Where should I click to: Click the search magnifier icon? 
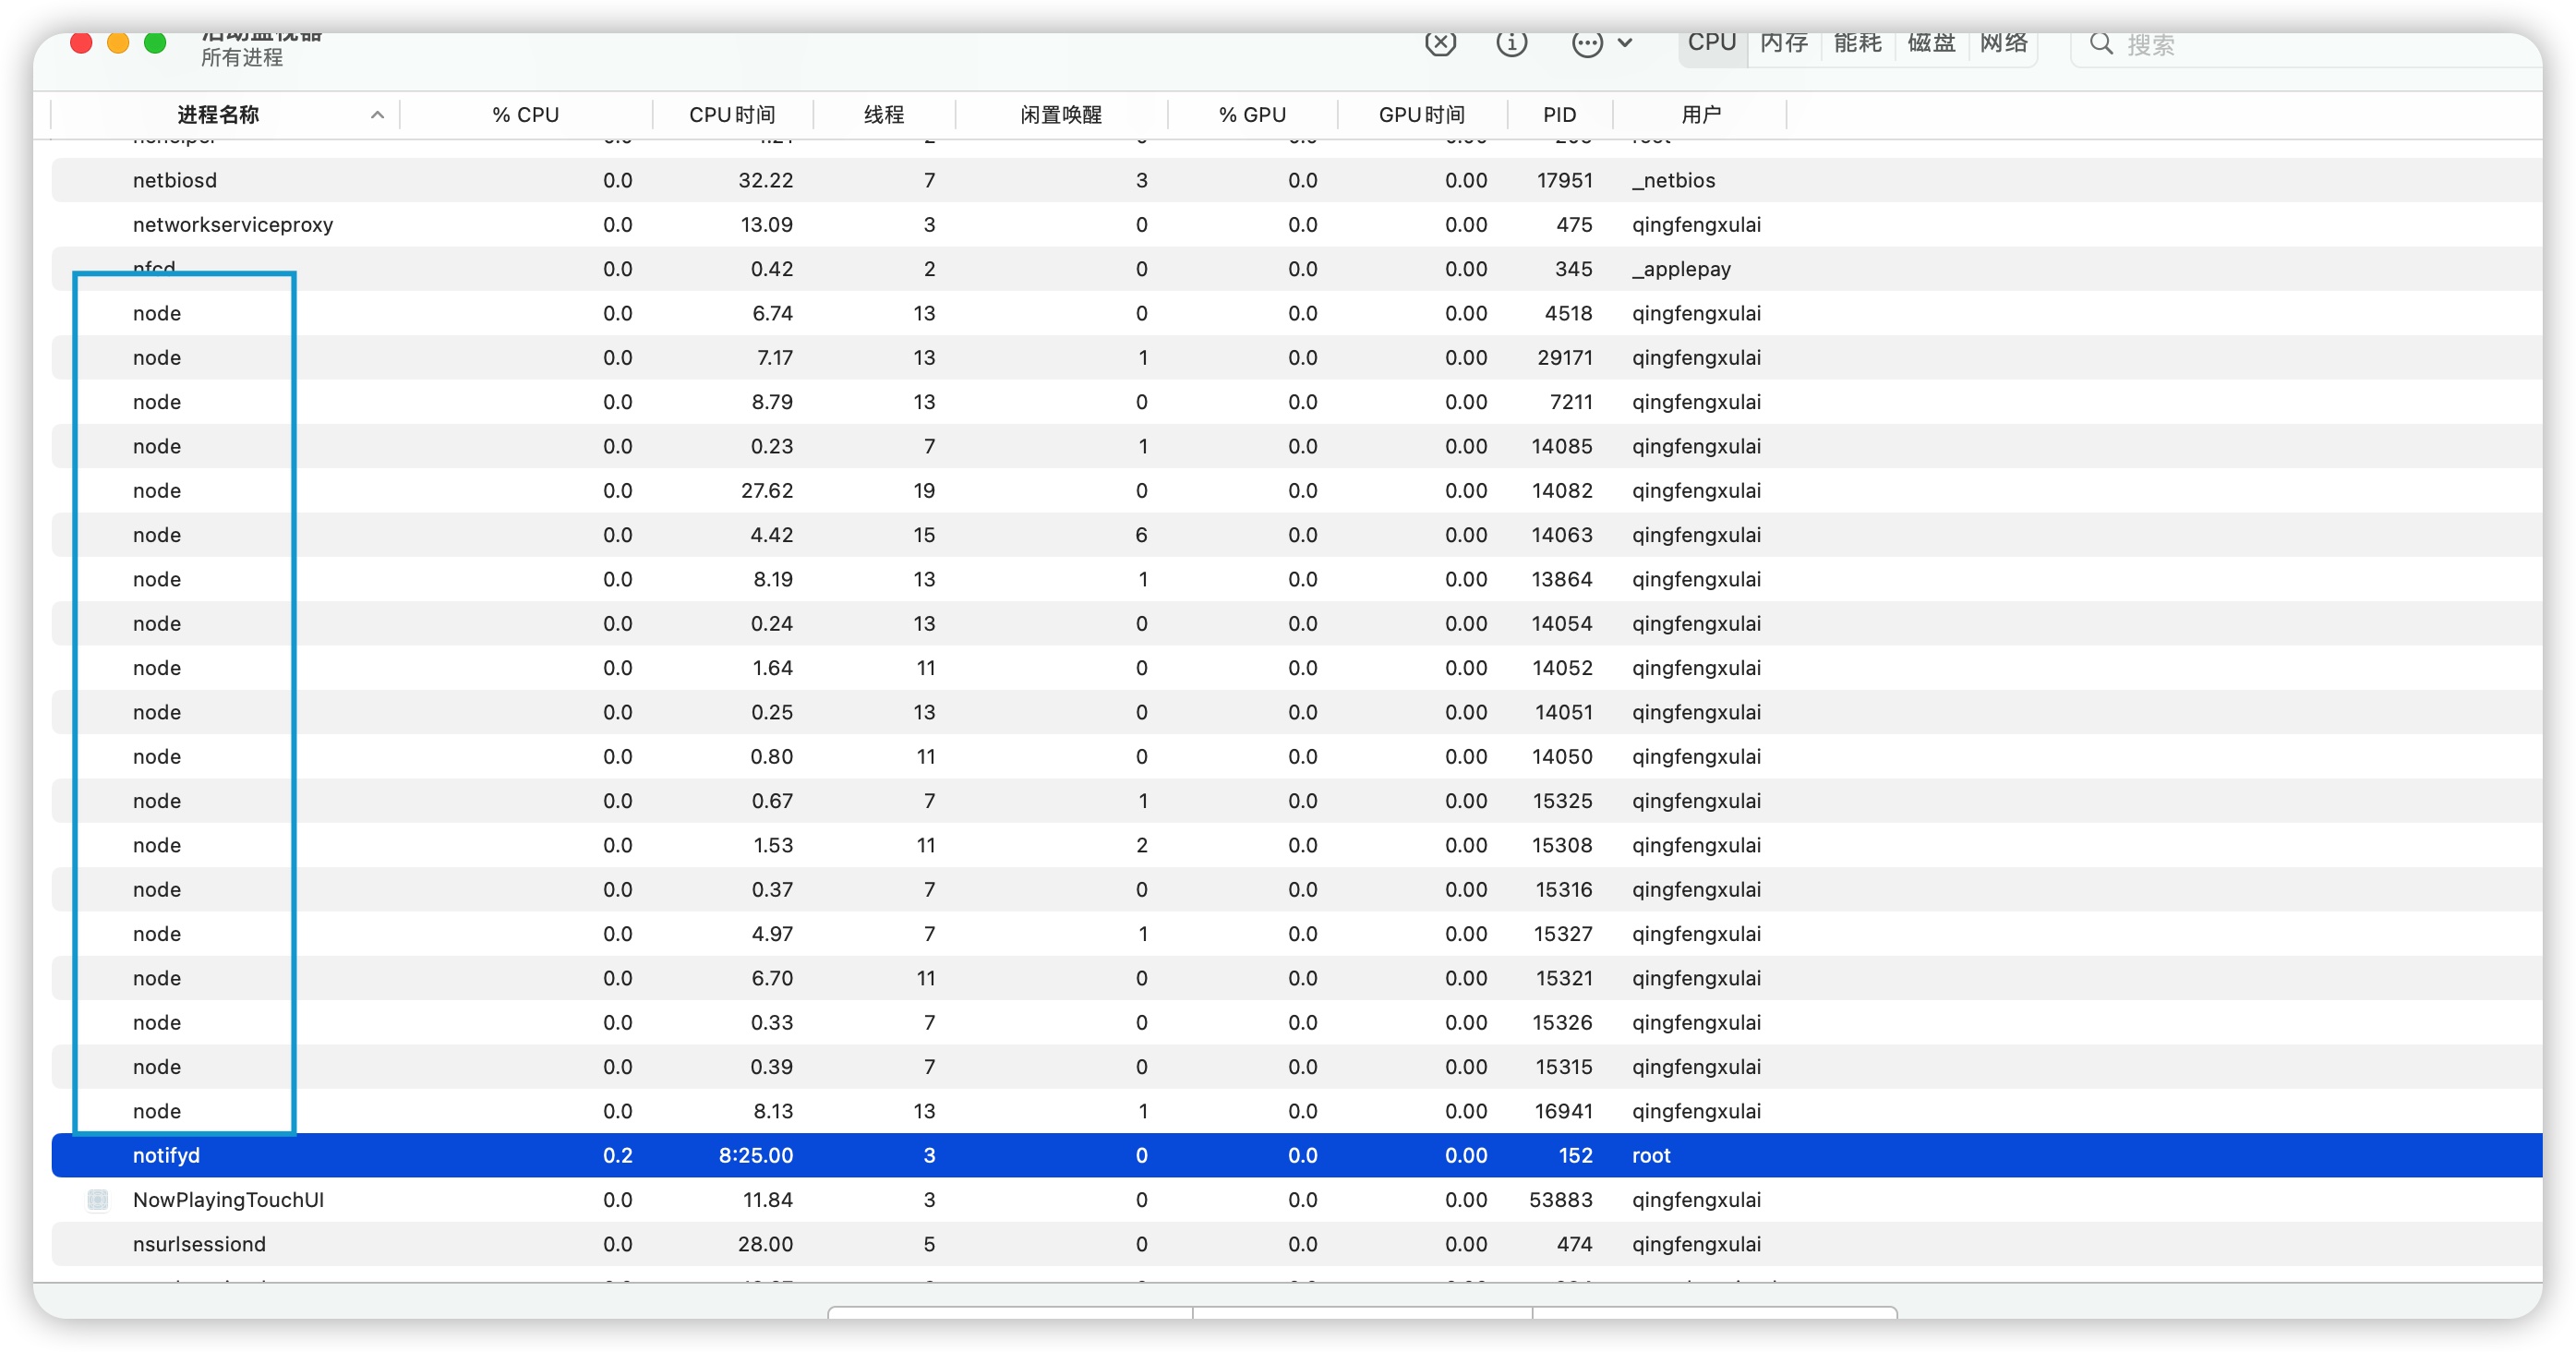click(2101, 44)
